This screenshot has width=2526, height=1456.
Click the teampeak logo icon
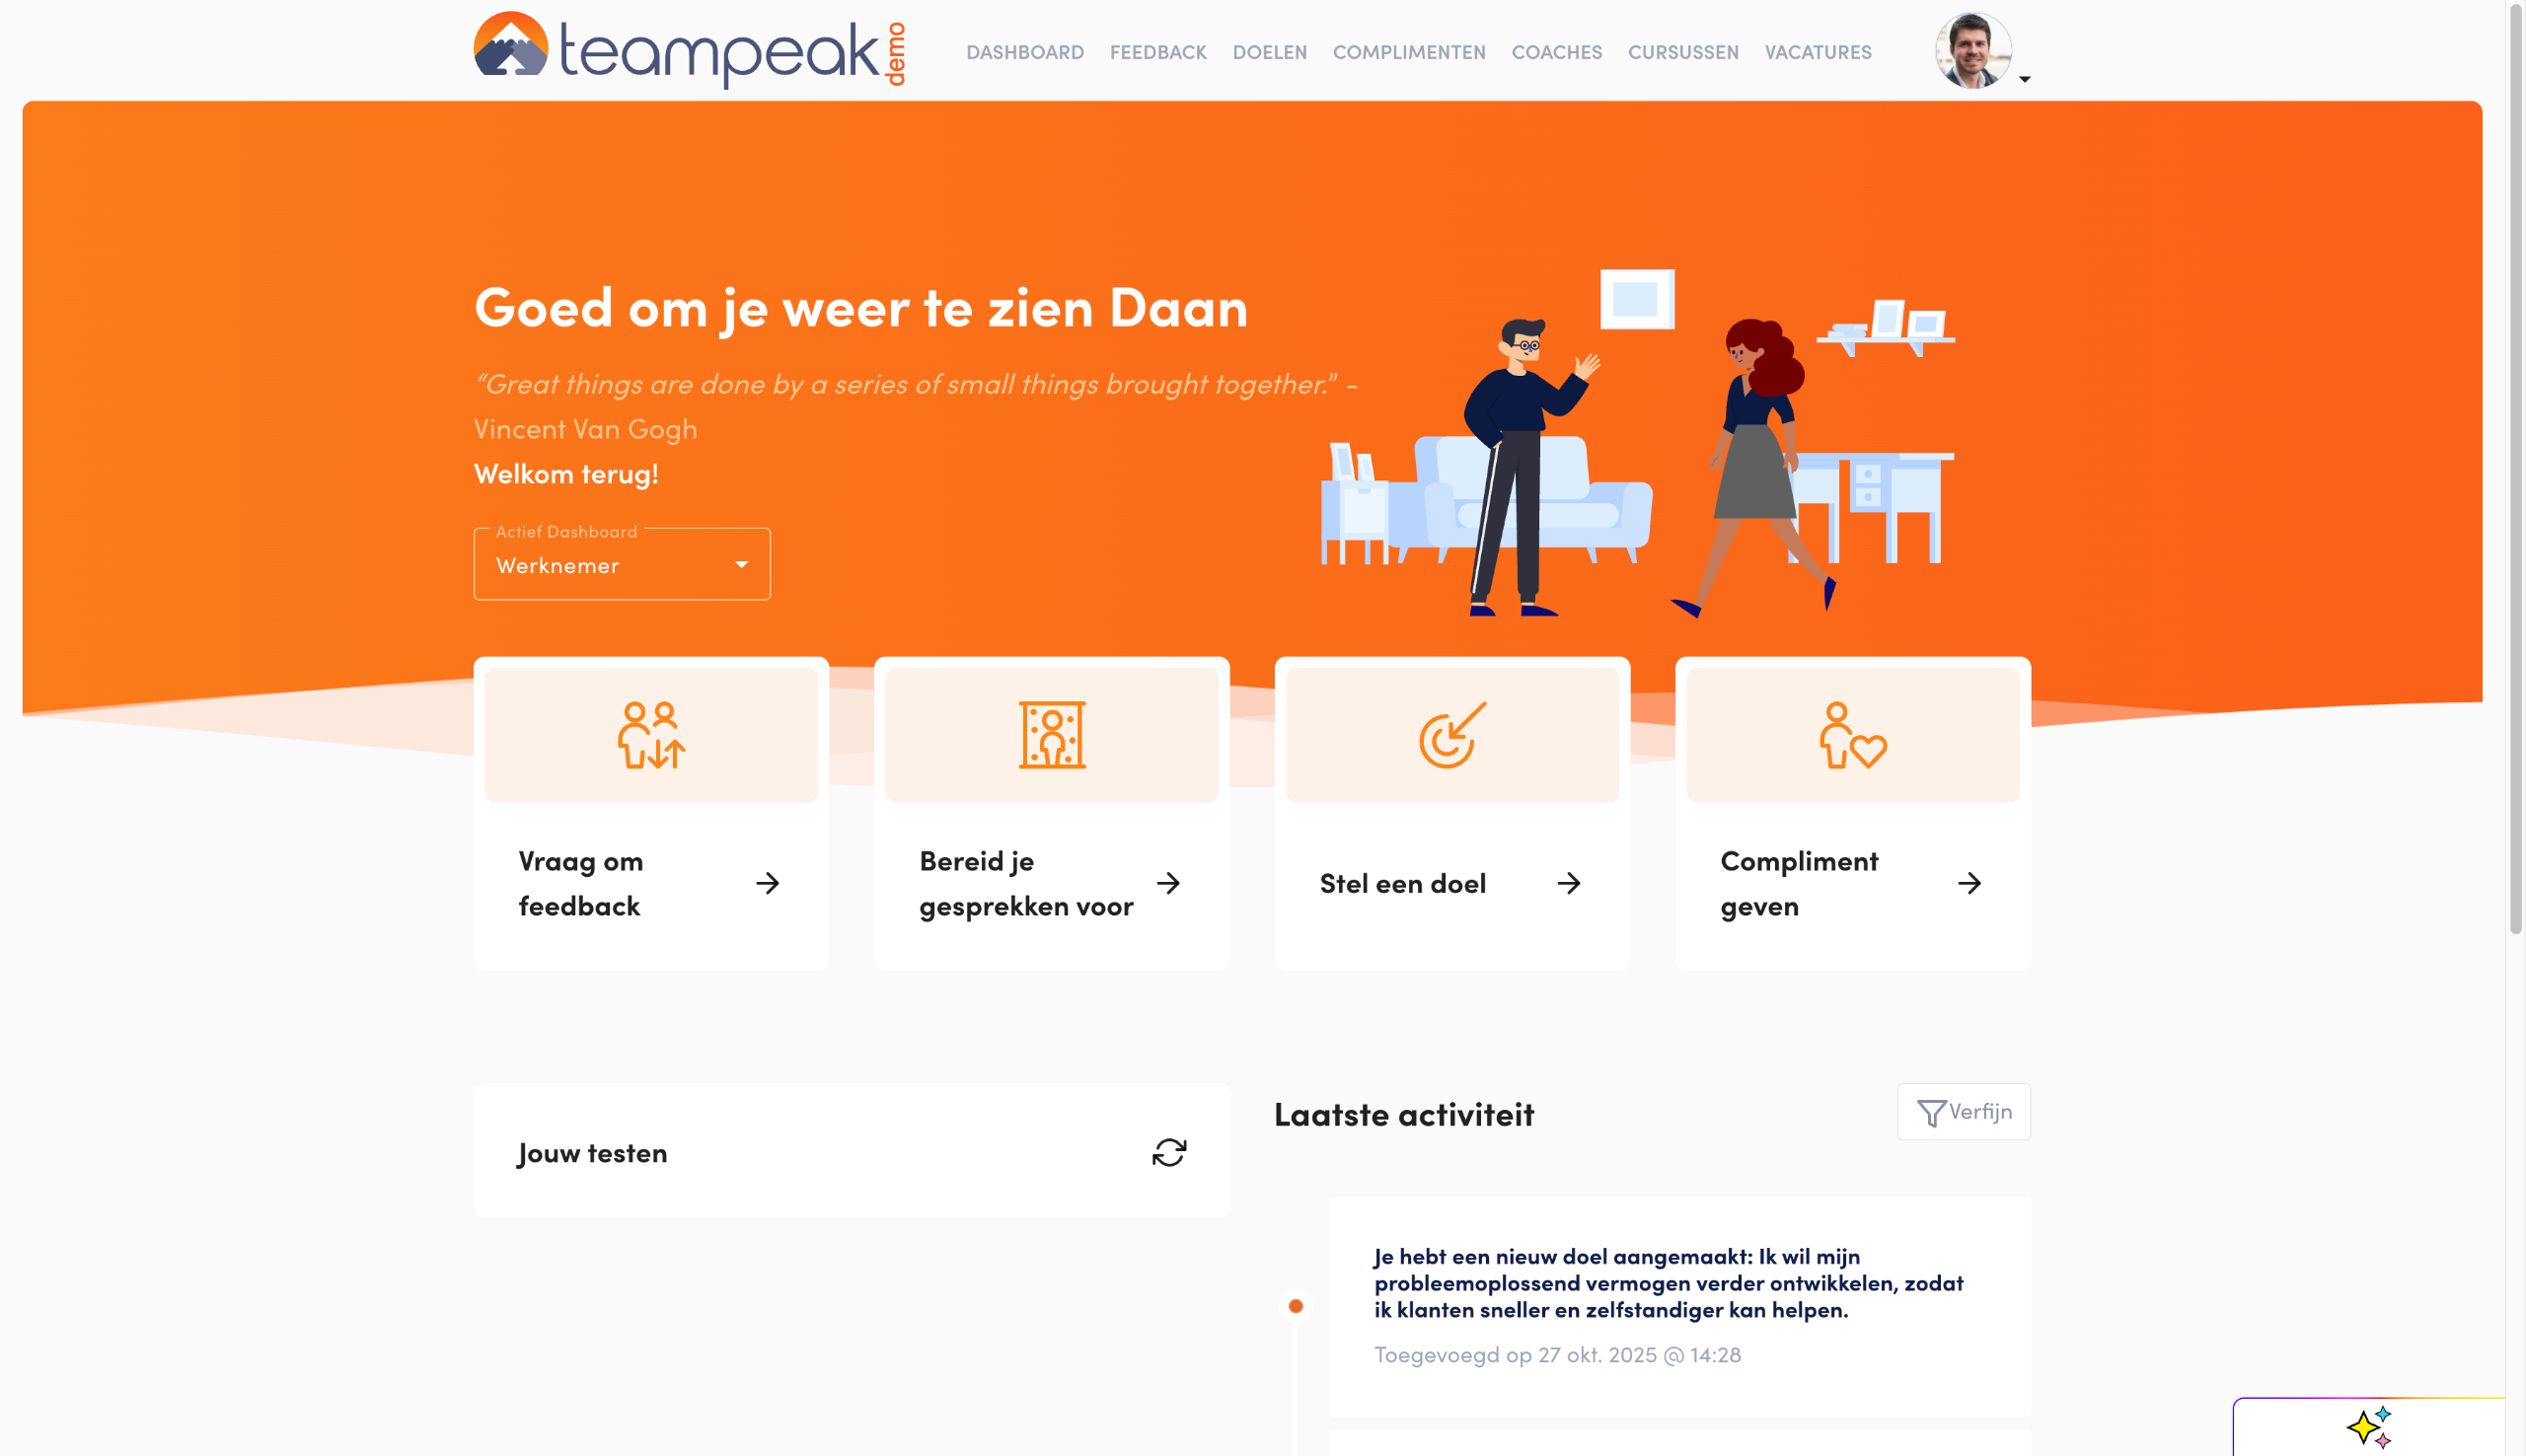point(511,46)
